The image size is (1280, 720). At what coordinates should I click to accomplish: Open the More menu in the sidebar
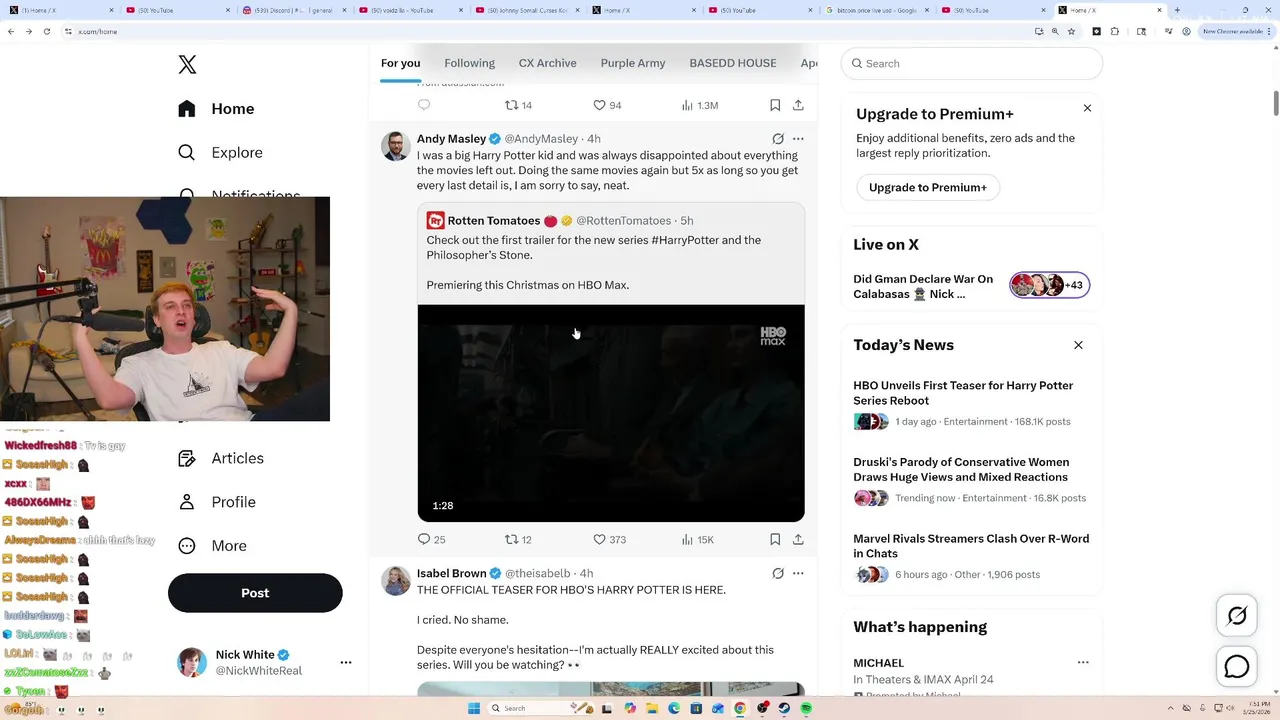pos(212,546)
